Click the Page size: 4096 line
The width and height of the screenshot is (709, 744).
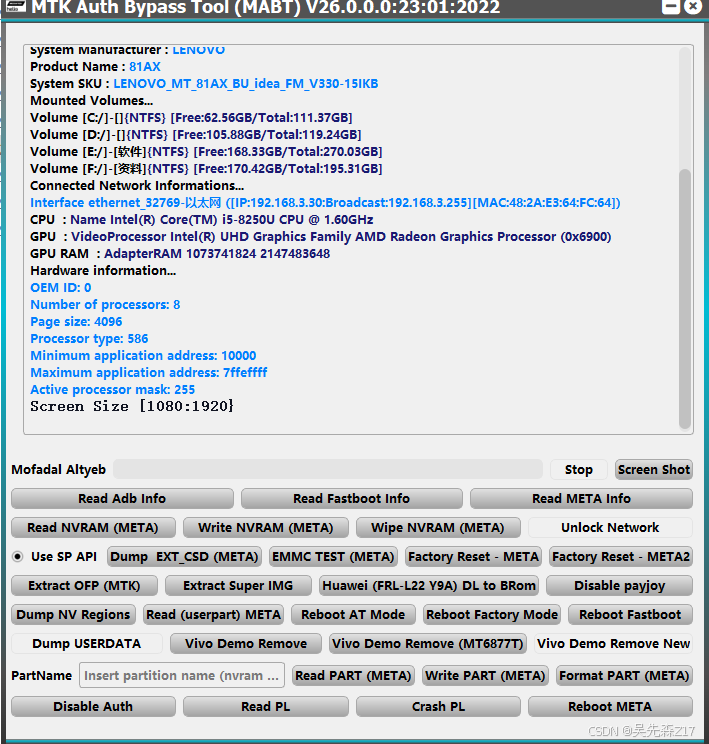coord(76,322)
